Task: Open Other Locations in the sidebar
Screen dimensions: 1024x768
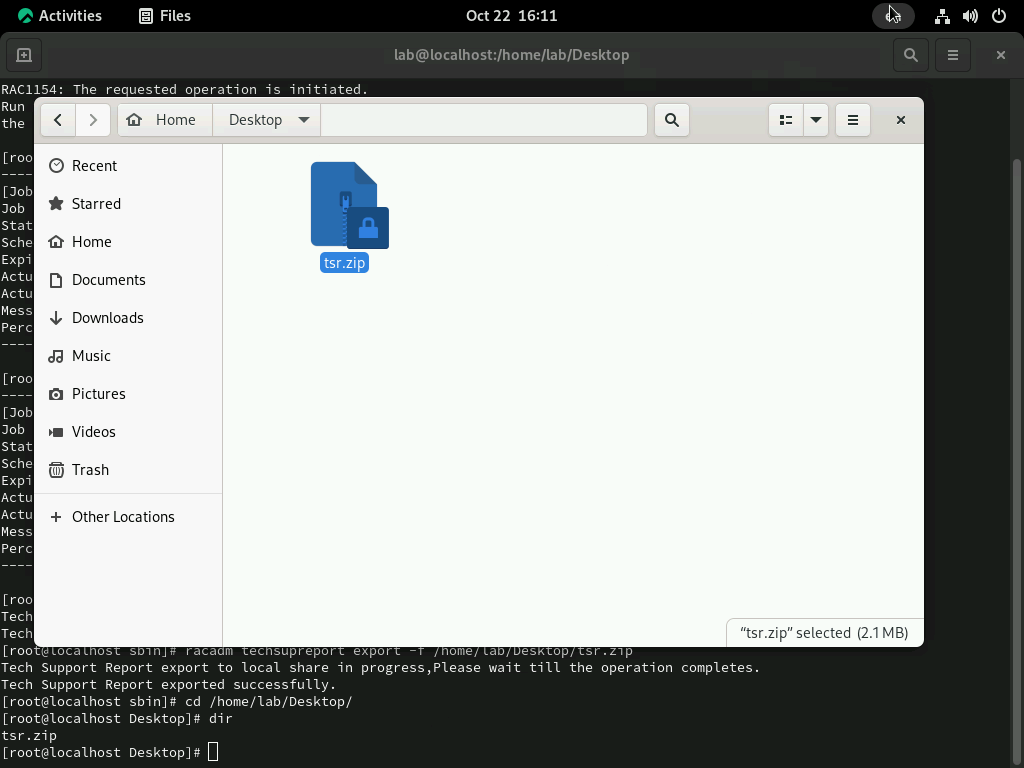Action: pyautogui.click(x=128, y=517)
